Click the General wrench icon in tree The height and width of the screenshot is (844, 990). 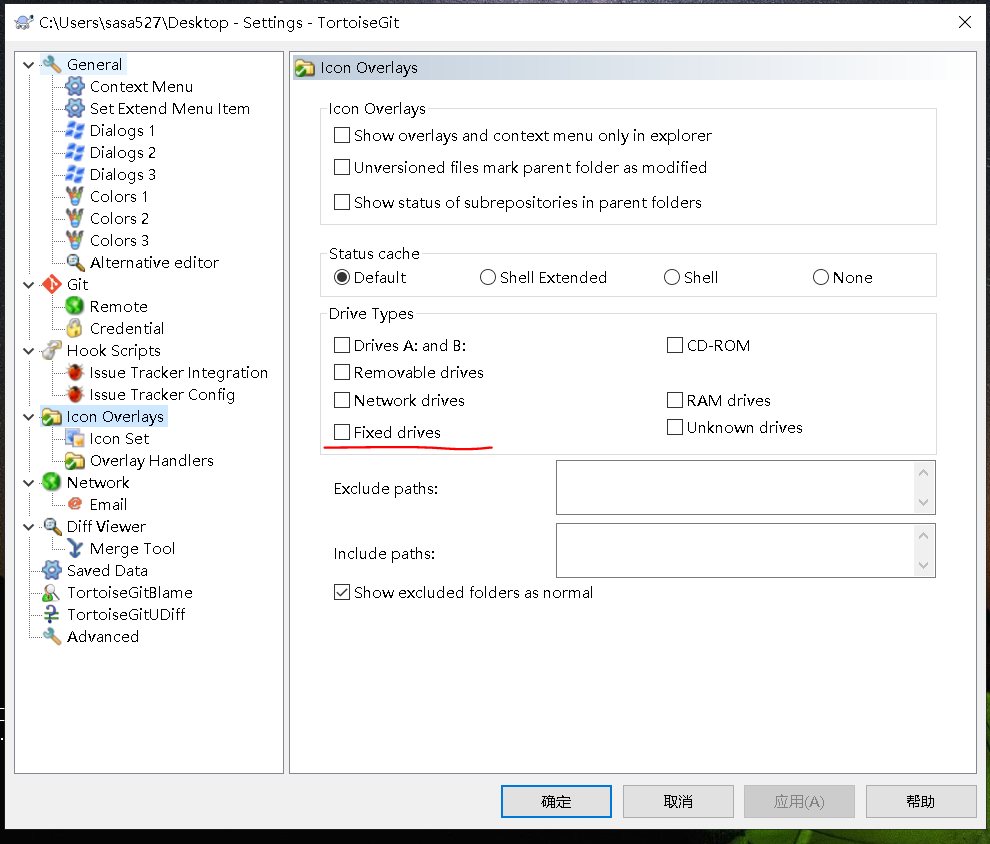click(52, 64)
